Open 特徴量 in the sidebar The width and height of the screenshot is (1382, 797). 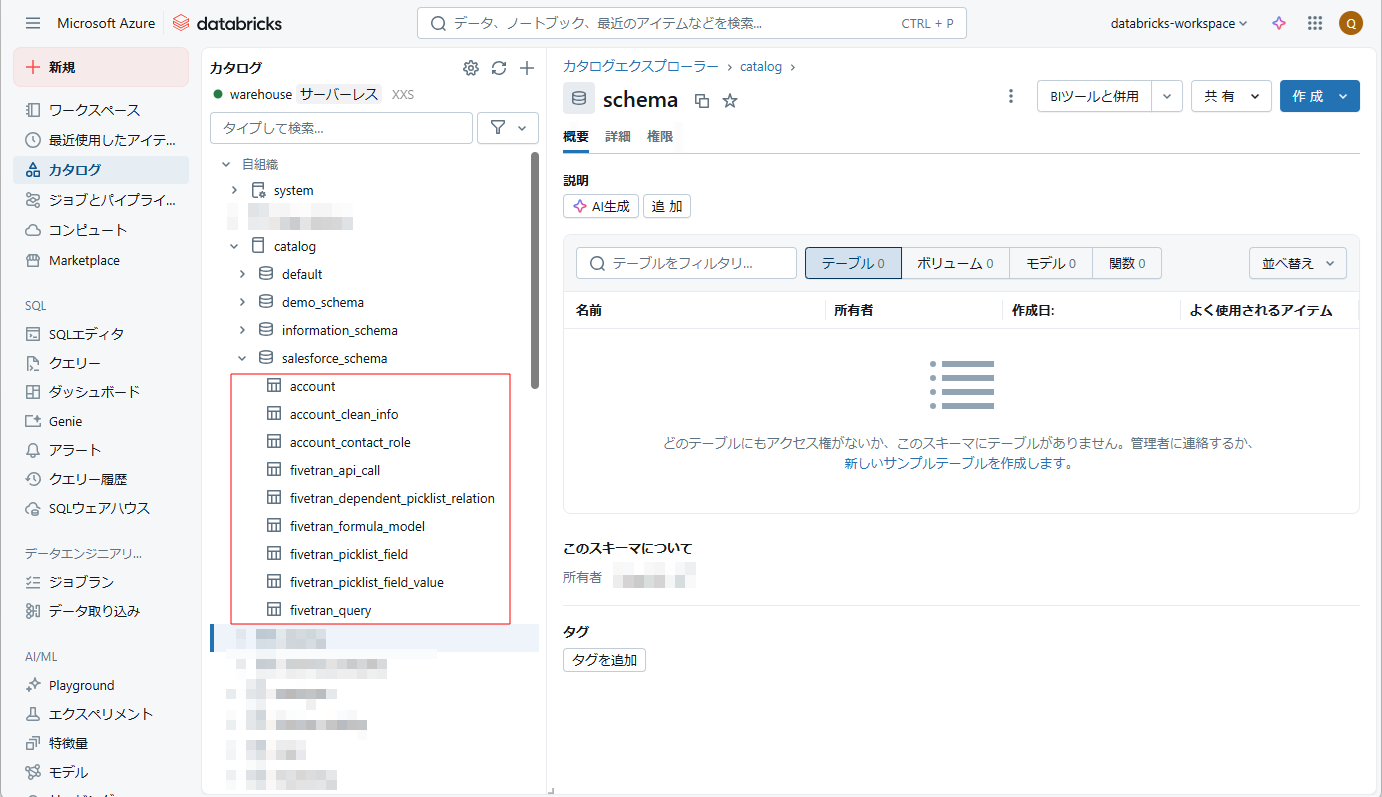[101, 743]
